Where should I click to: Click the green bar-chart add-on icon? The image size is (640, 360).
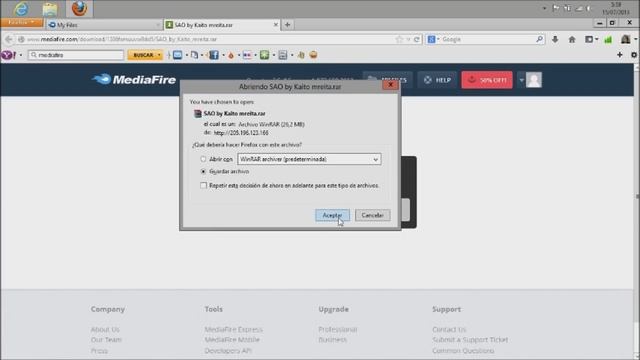click(608, 40)
